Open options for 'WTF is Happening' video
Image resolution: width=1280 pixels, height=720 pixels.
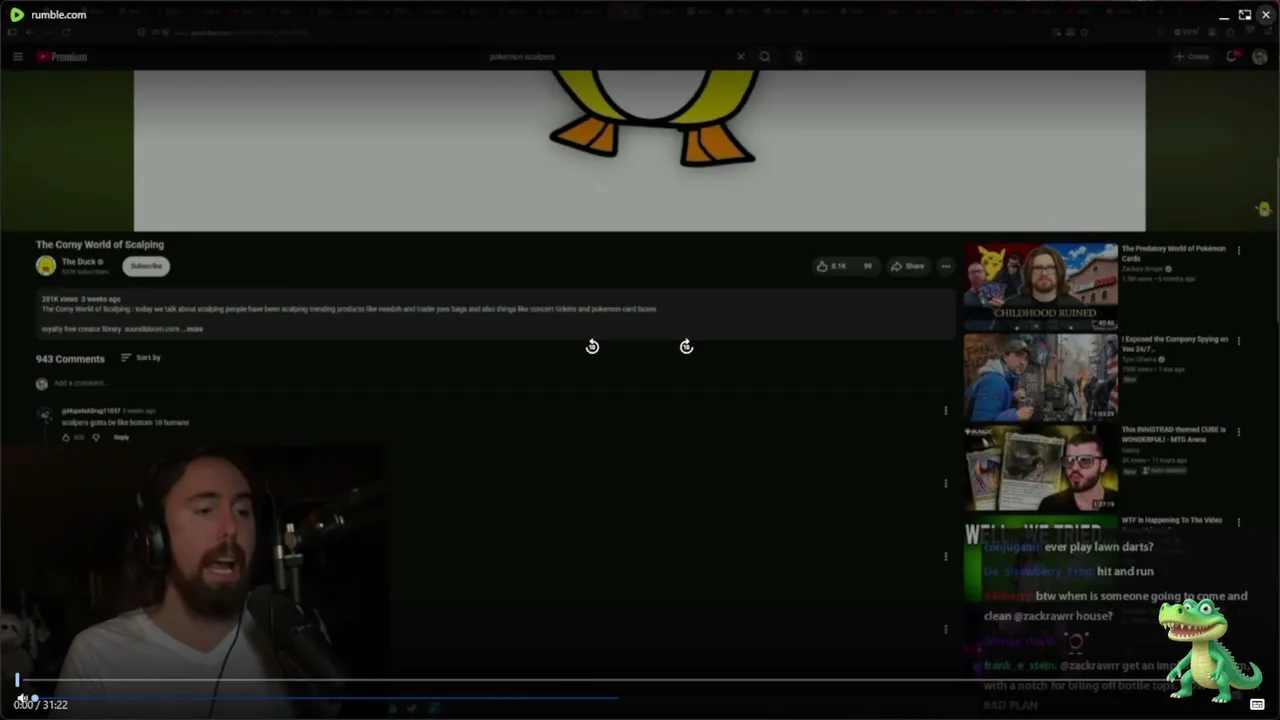point(1239,522)
